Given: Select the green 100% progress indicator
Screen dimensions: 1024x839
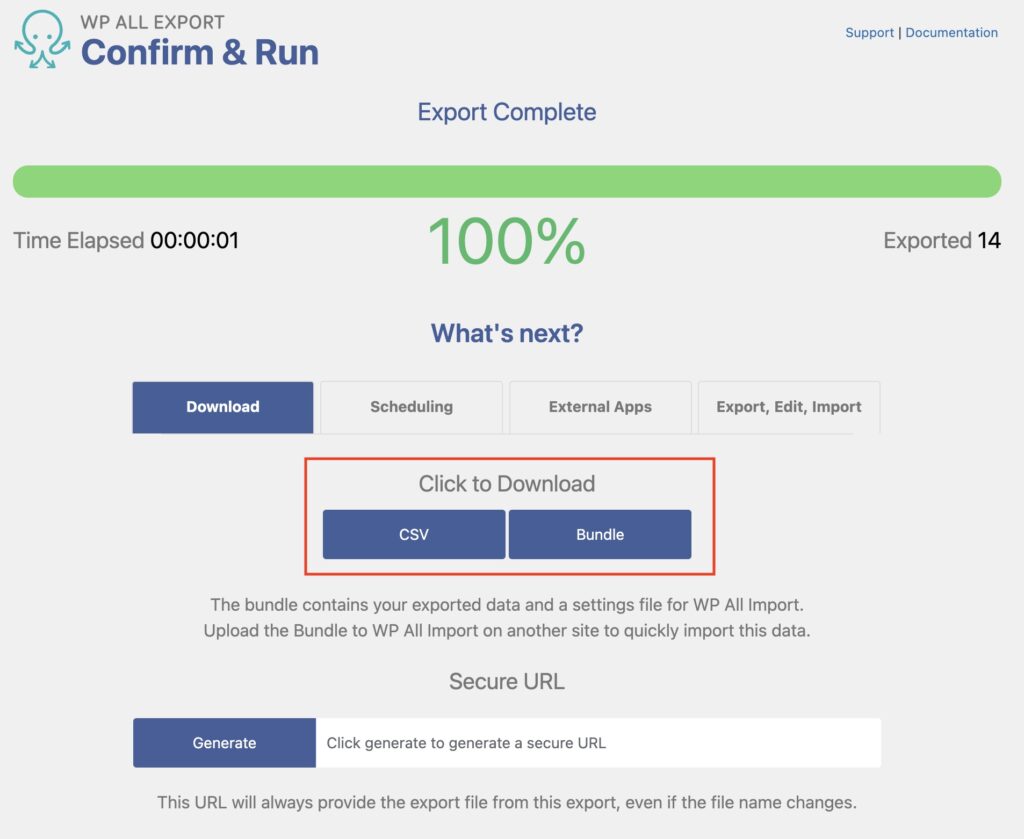Looking at the screenshot, I should point(506,238).
